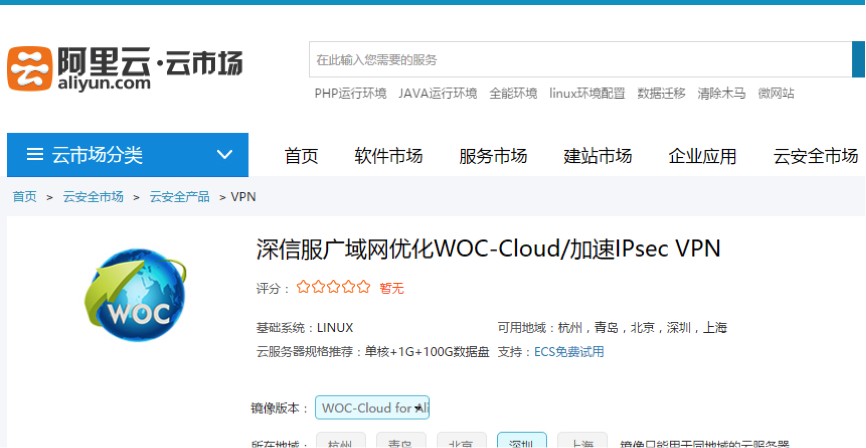Click the 首页 breadcrumb link
Viewport: 866px width, 448px height.
click(25, 197)
